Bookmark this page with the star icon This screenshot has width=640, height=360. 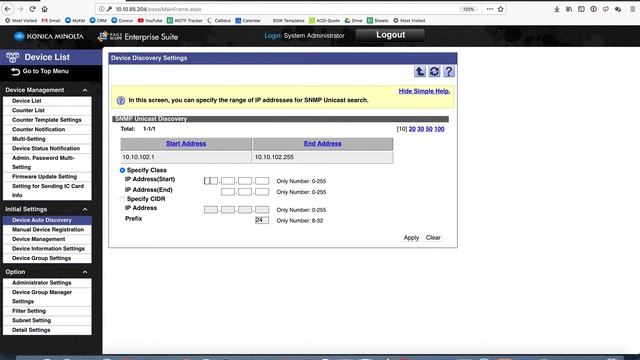pyautogui.click(x=500, y=9)
